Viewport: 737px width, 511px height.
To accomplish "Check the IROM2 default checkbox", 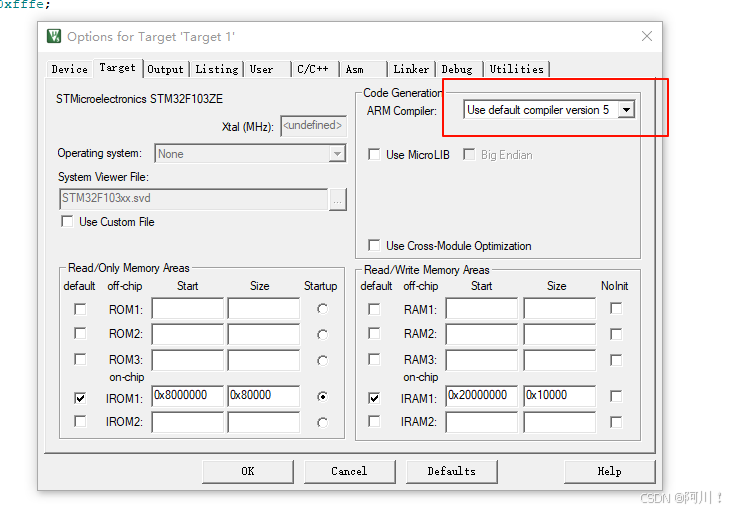I will [x=80, y=421].
